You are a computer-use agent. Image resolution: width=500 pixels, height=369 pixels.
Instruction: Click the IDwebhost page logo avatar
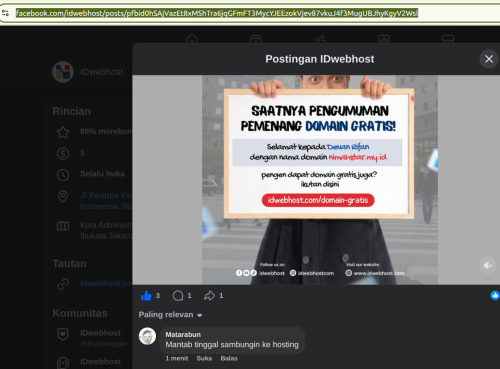(x=63, y=72)
